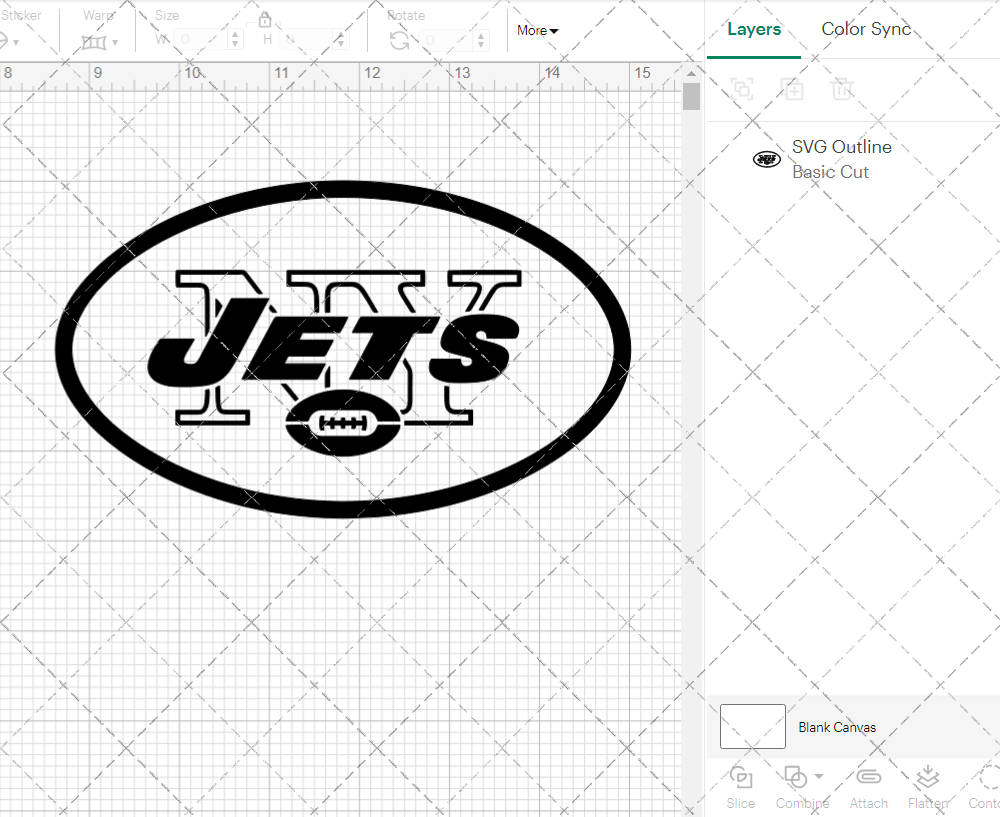Click the Width stepper arrows

coord(235,40)
